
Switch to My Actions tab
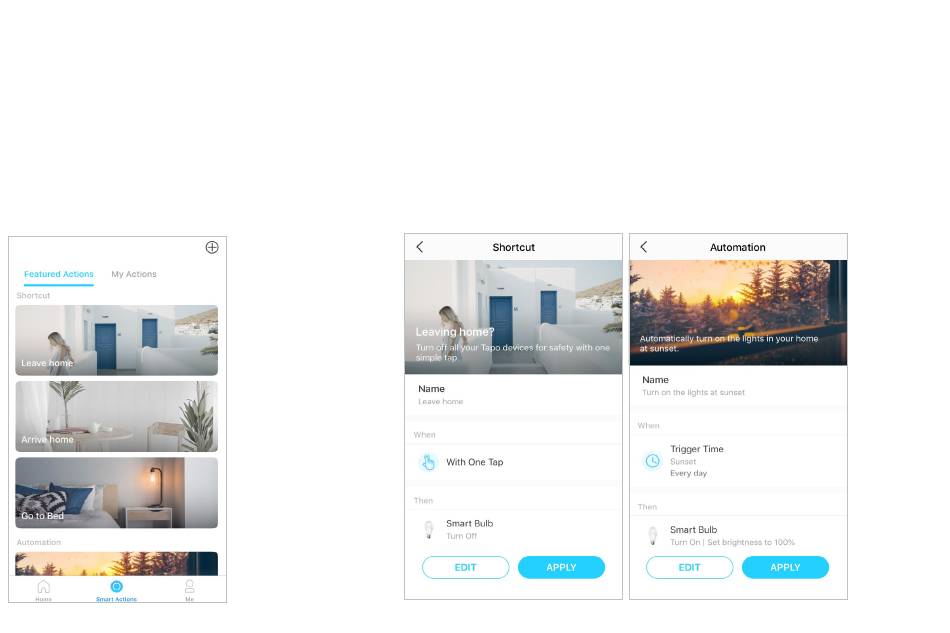[x=134, y=274]
